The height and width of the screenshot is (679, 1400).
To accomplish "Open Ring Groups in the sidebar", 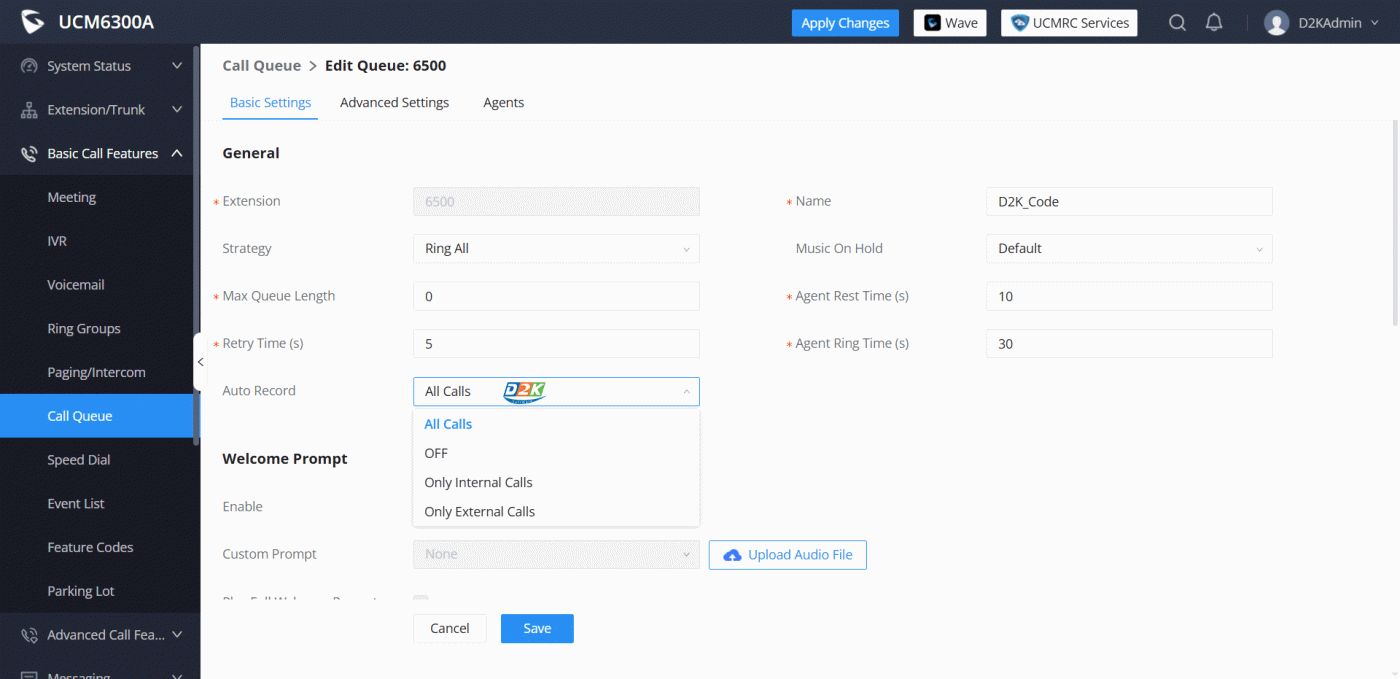I will click(x=84, y=329).
